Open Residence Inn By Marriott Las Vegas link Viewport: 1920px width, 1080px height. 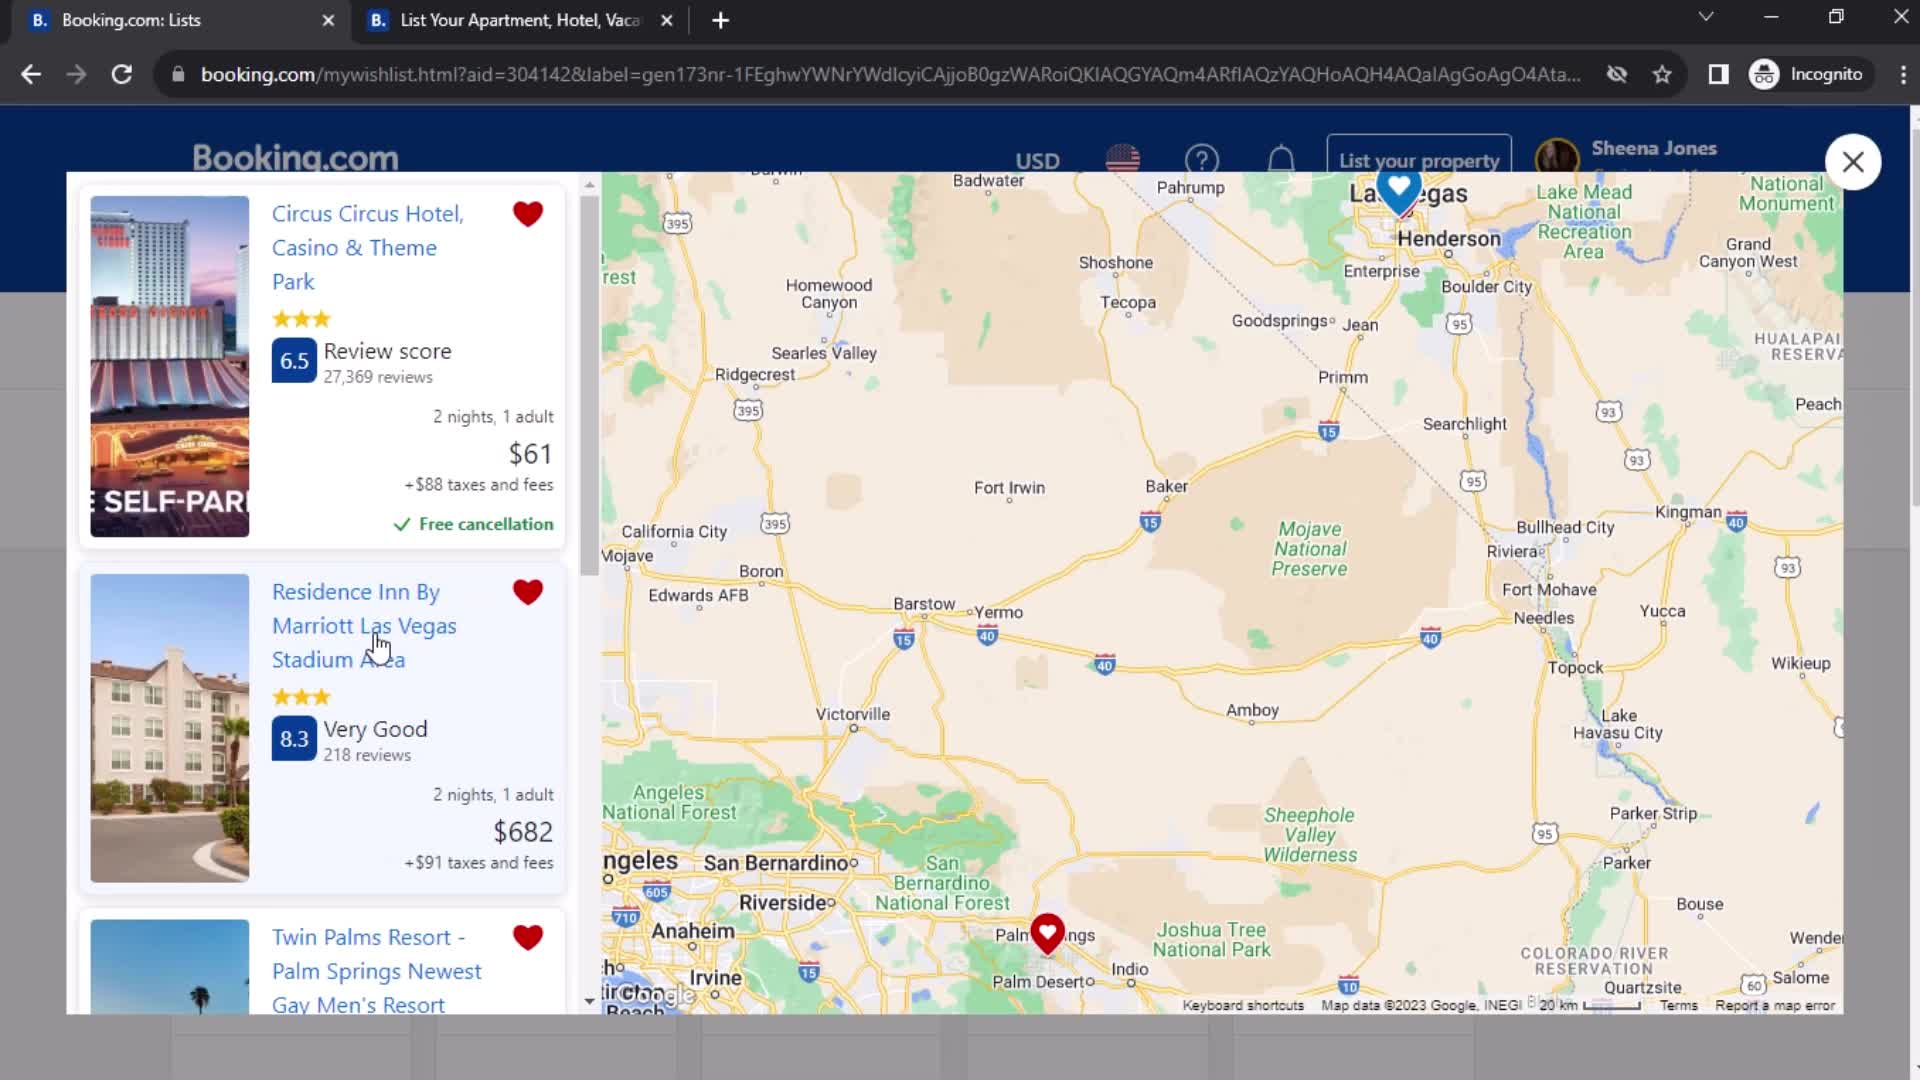click(x=364, y=626)
